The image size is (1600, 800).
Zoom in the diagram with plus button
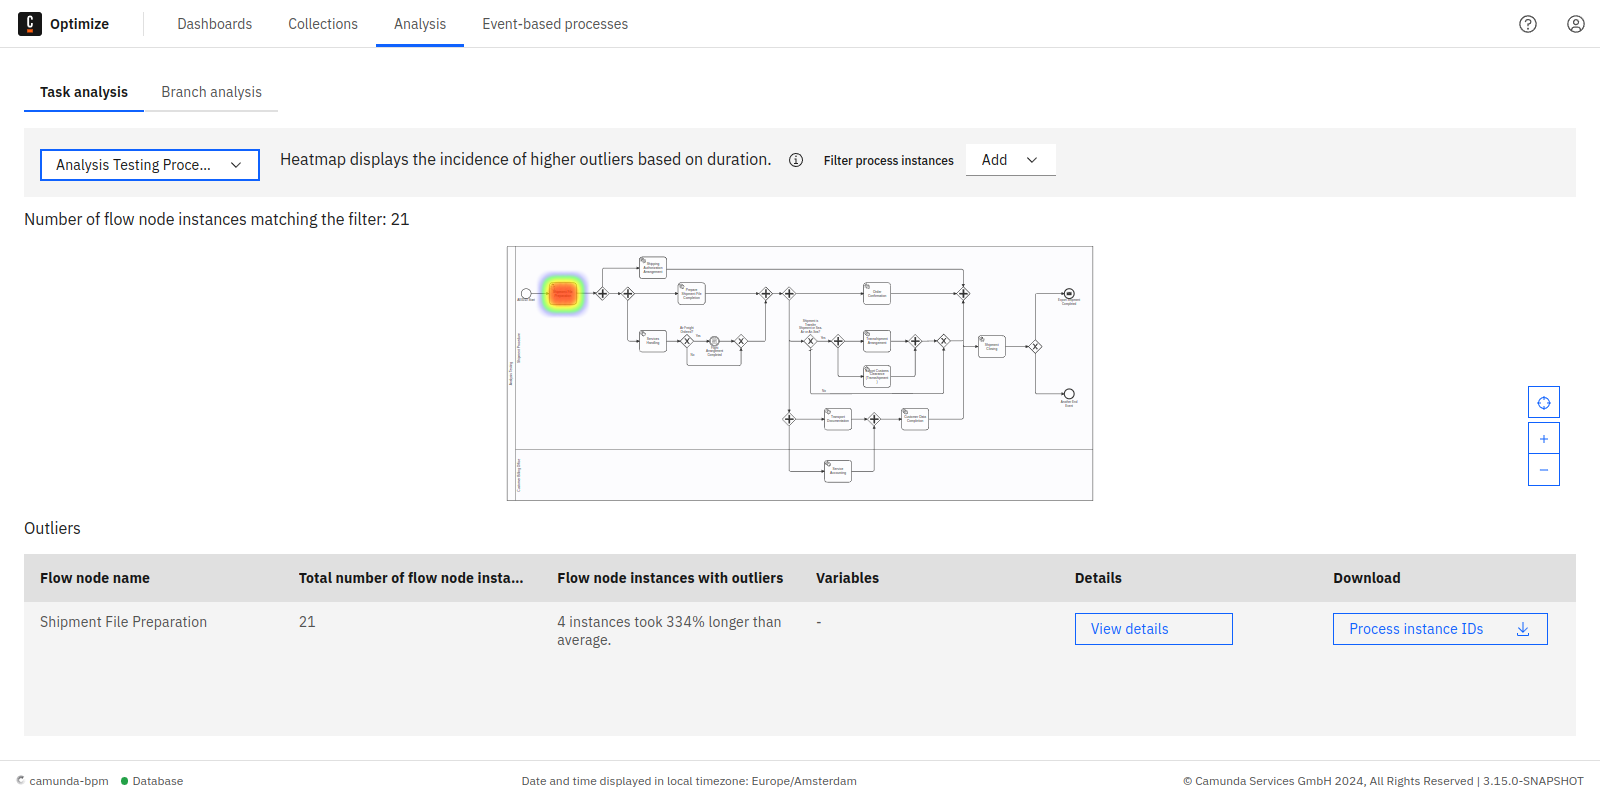tap(1544, 438)
